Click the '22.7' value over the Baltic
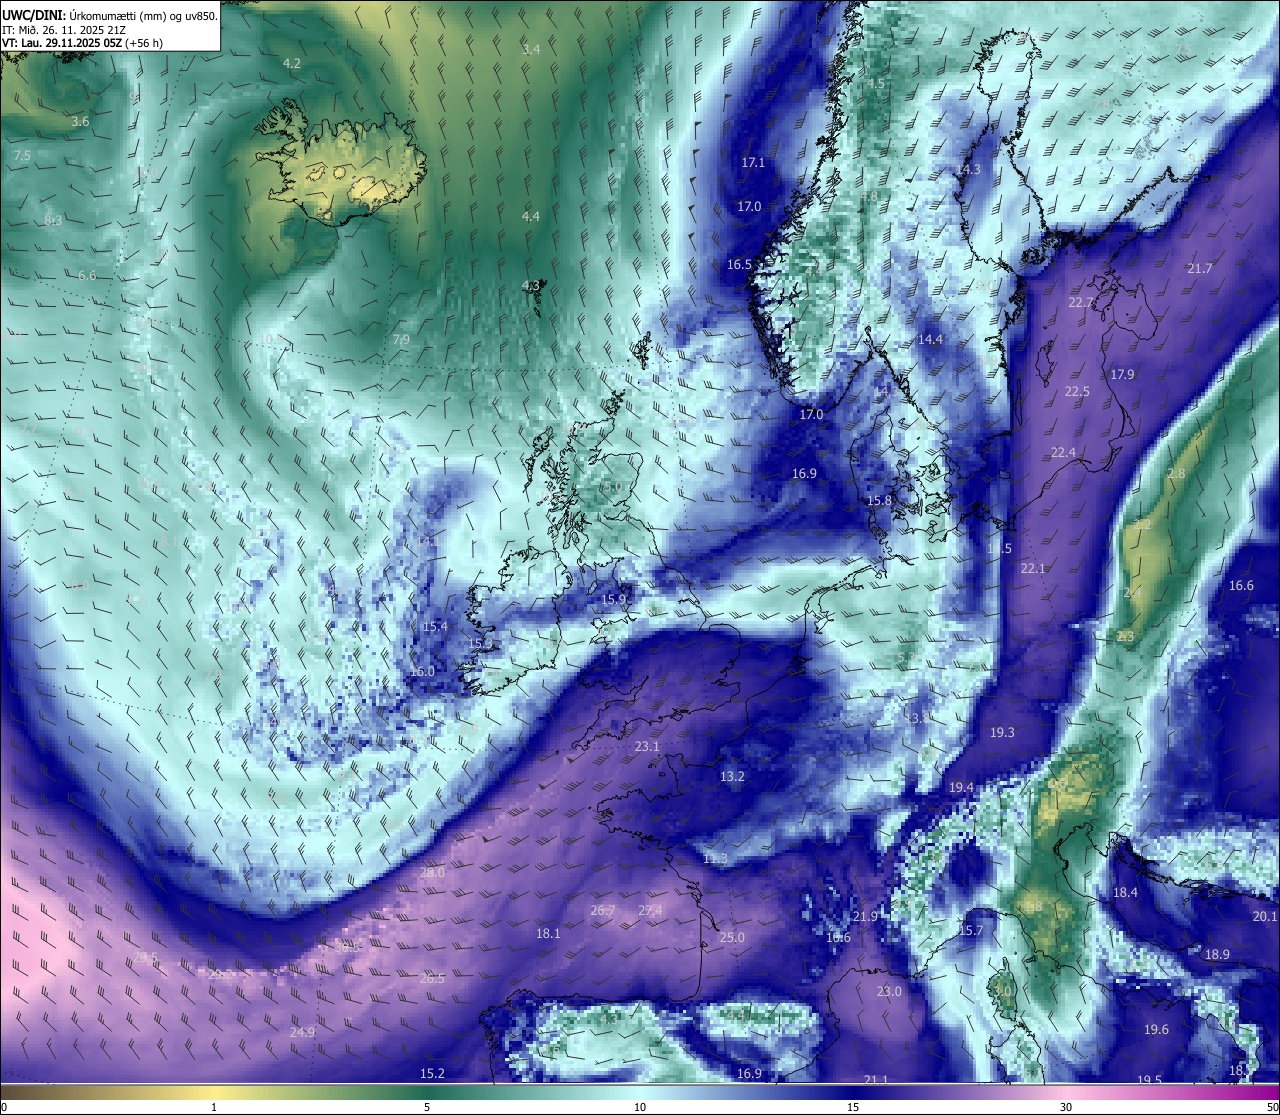The height and width of the screenshot is (1115, 1280). click(1080, 302)
